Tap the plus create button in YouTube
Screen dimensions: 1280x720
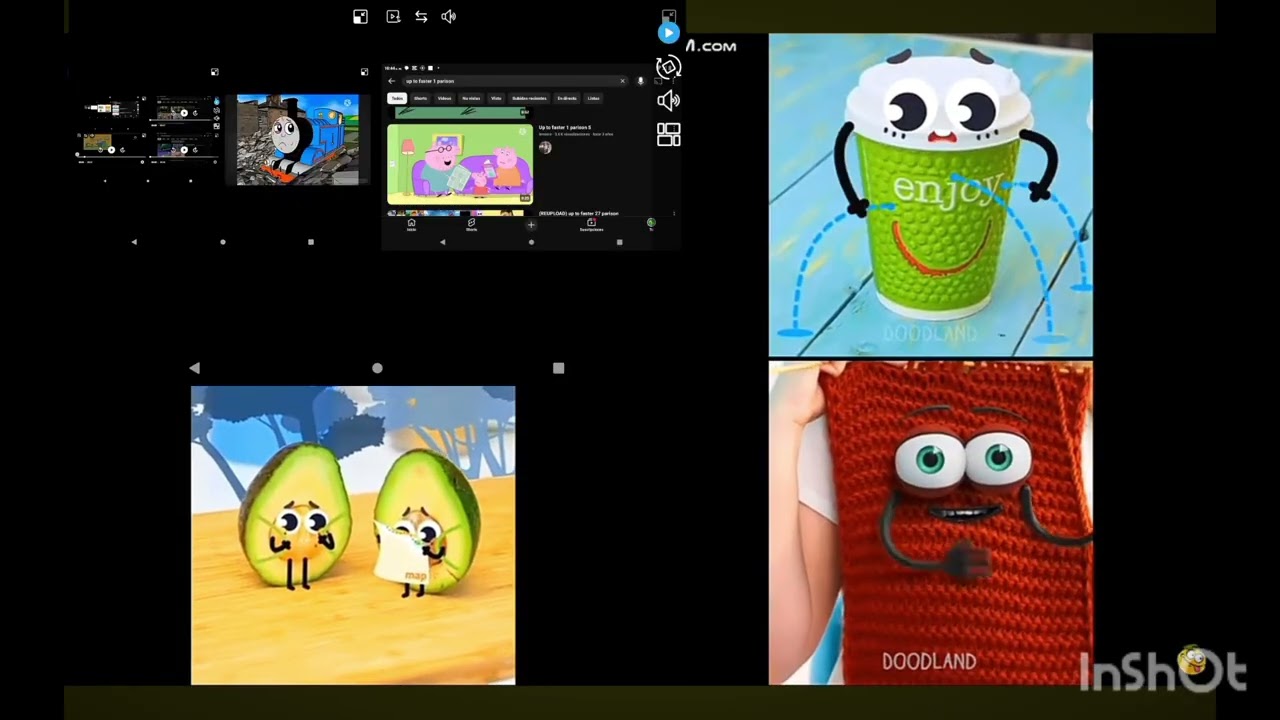pos(531,225)
